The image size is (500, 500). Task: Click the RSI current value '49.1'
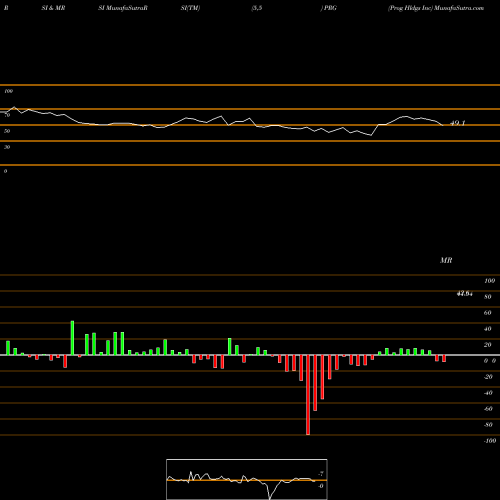[458, 123]
